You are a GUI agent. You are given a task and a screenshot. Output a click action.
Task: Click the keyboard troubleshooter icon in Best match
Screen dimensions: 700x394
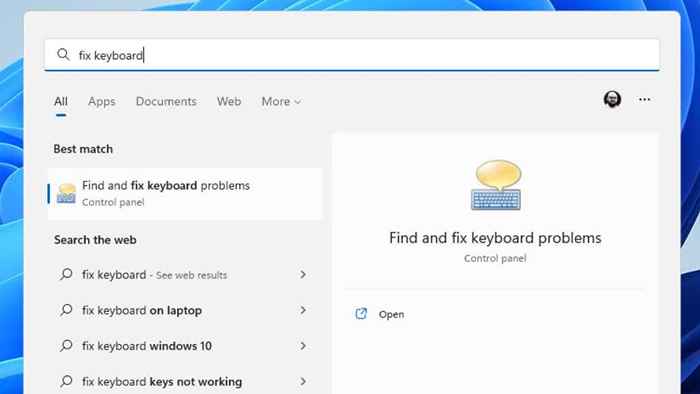(67, 194)
